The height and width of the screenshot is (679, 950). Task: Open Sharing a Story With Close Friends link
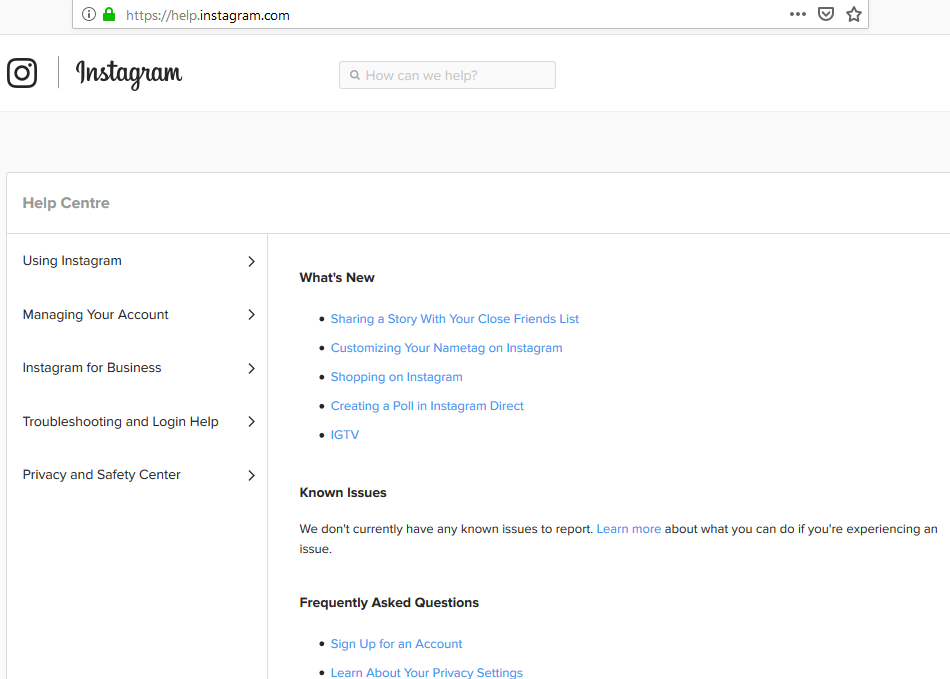pyautogui.click(x=455, y=319)
